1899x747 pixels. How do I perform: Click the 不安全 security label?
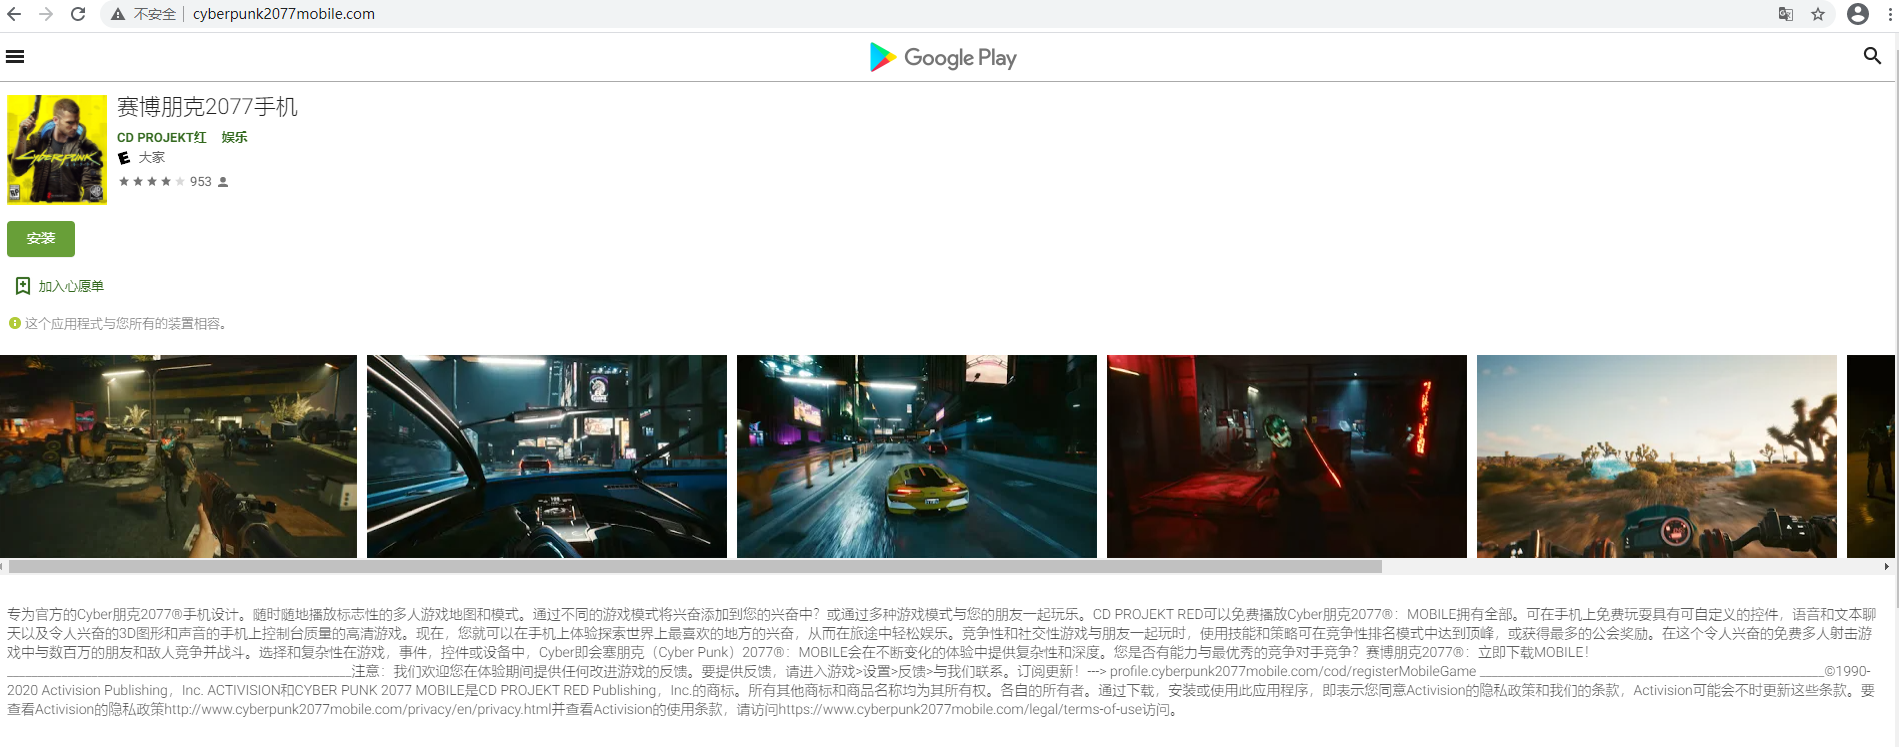click(x=155, y=14)
